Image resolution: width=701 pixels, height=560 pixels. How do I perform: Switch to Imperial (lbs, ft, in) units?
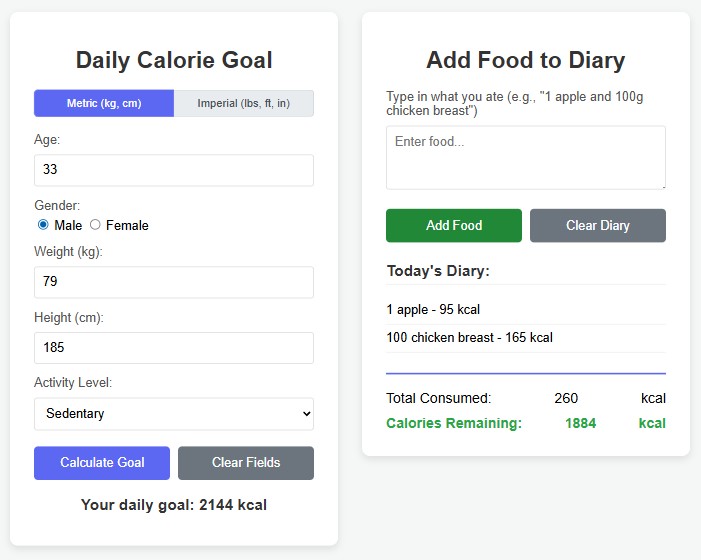tap(244, 103)
